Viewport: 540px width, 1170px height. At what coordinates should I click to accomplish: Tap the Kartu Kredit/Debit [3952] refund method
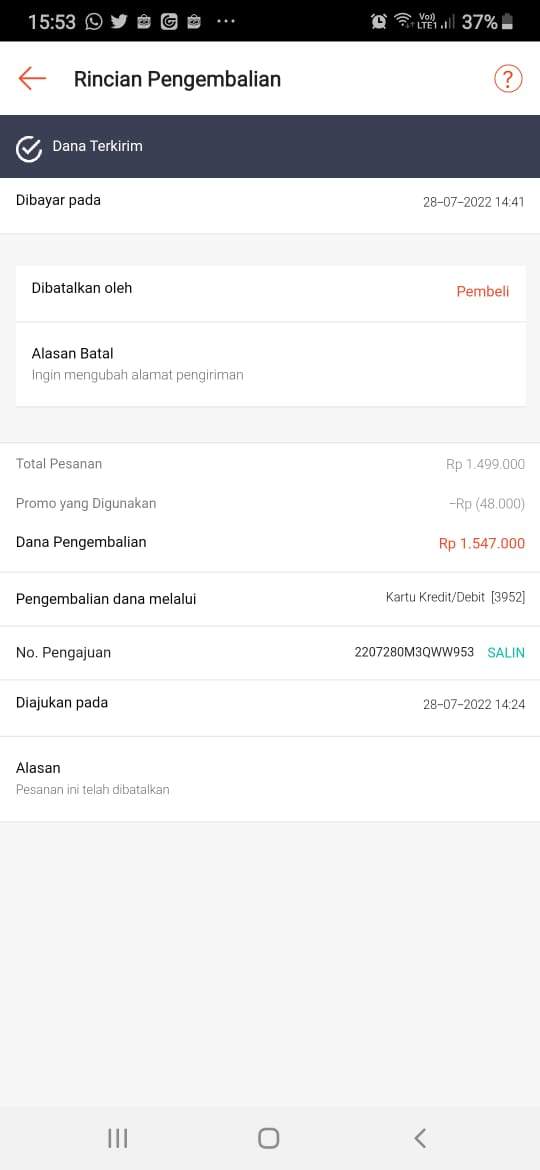455,597
